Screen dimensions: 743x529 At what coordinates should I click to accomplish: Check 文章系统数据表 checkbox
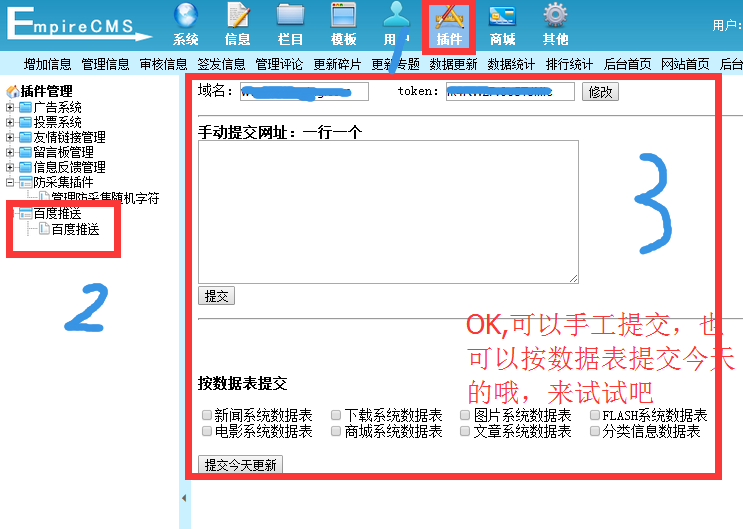[x=465, y=431]
